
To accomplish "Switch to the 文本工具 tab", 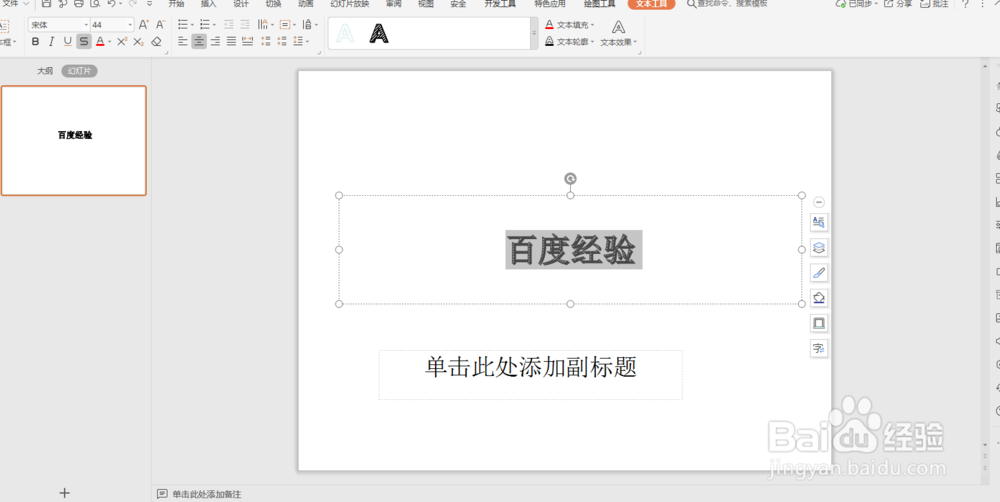I will tap(651, 4).
